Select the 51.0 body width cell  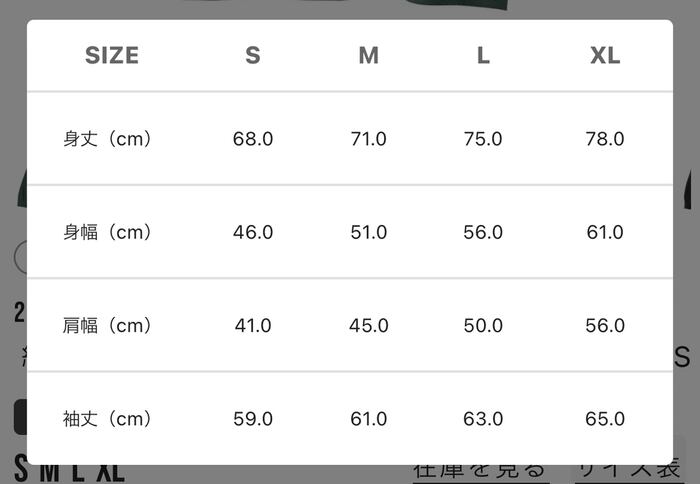369,232
